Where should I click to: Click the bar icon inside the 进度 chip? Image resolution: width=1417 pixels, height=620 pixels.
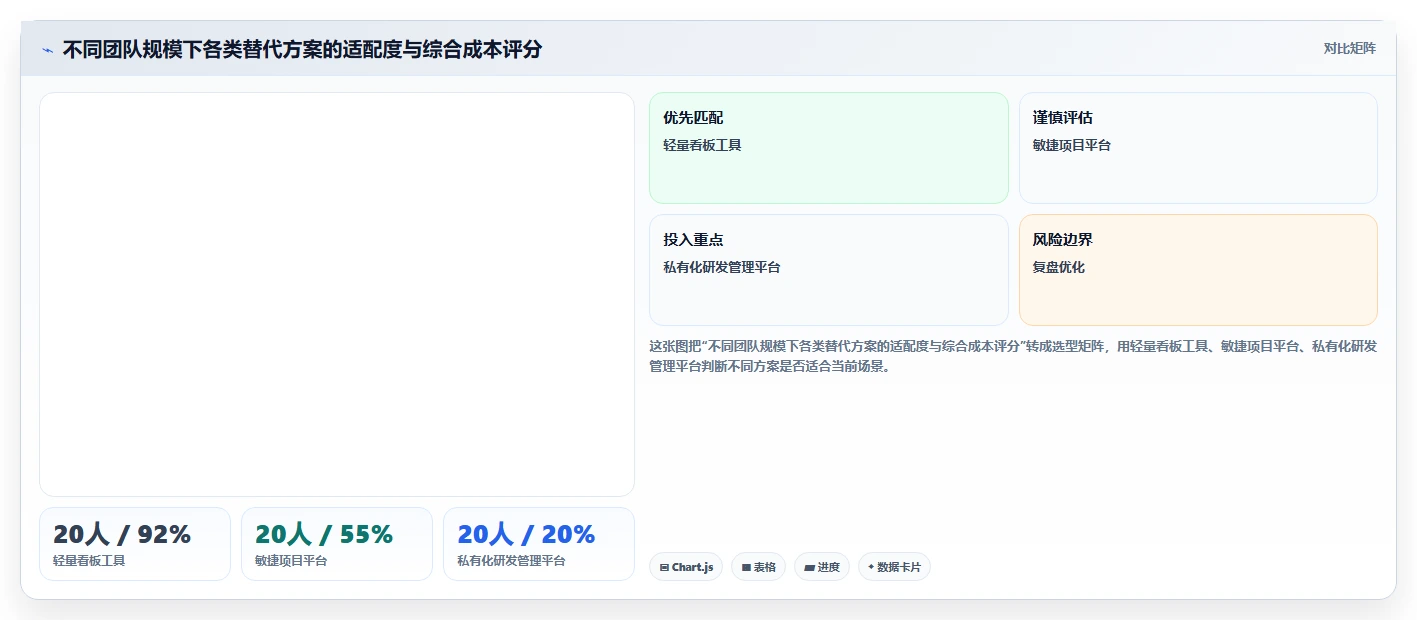809,567
